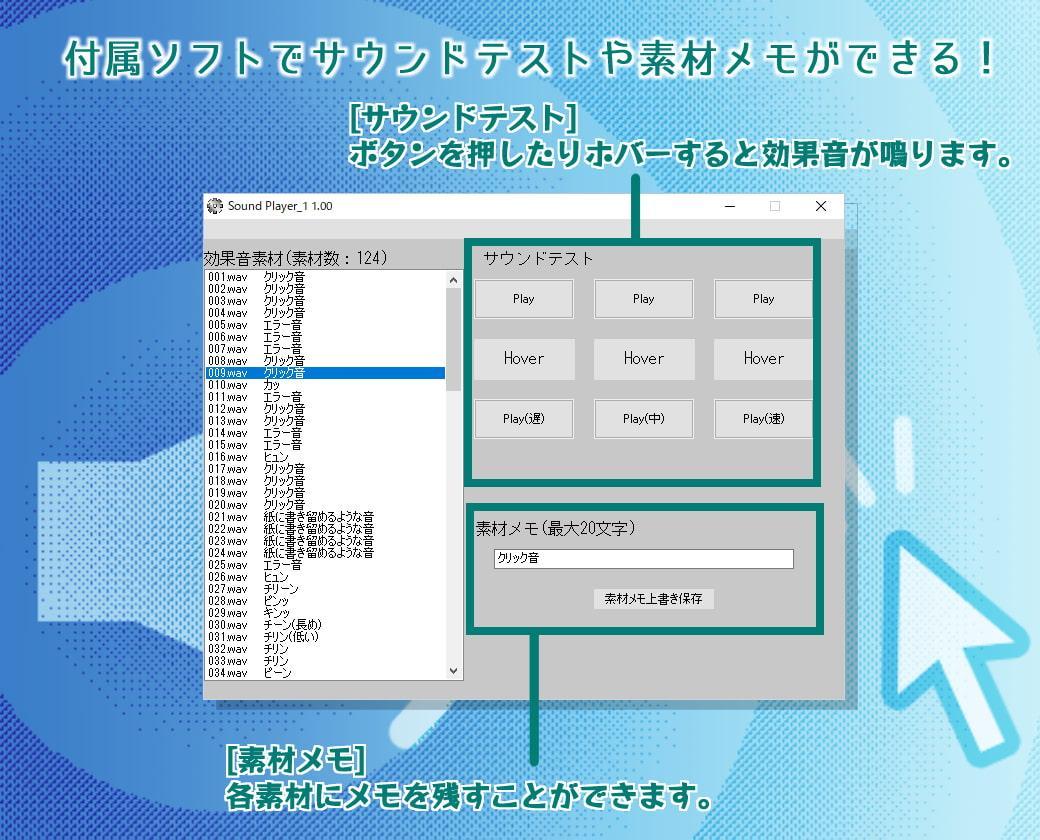Screen dimensions: 1040x840
Task: Select 010.wav カッ in the list
Action: (x=325, y=385)
